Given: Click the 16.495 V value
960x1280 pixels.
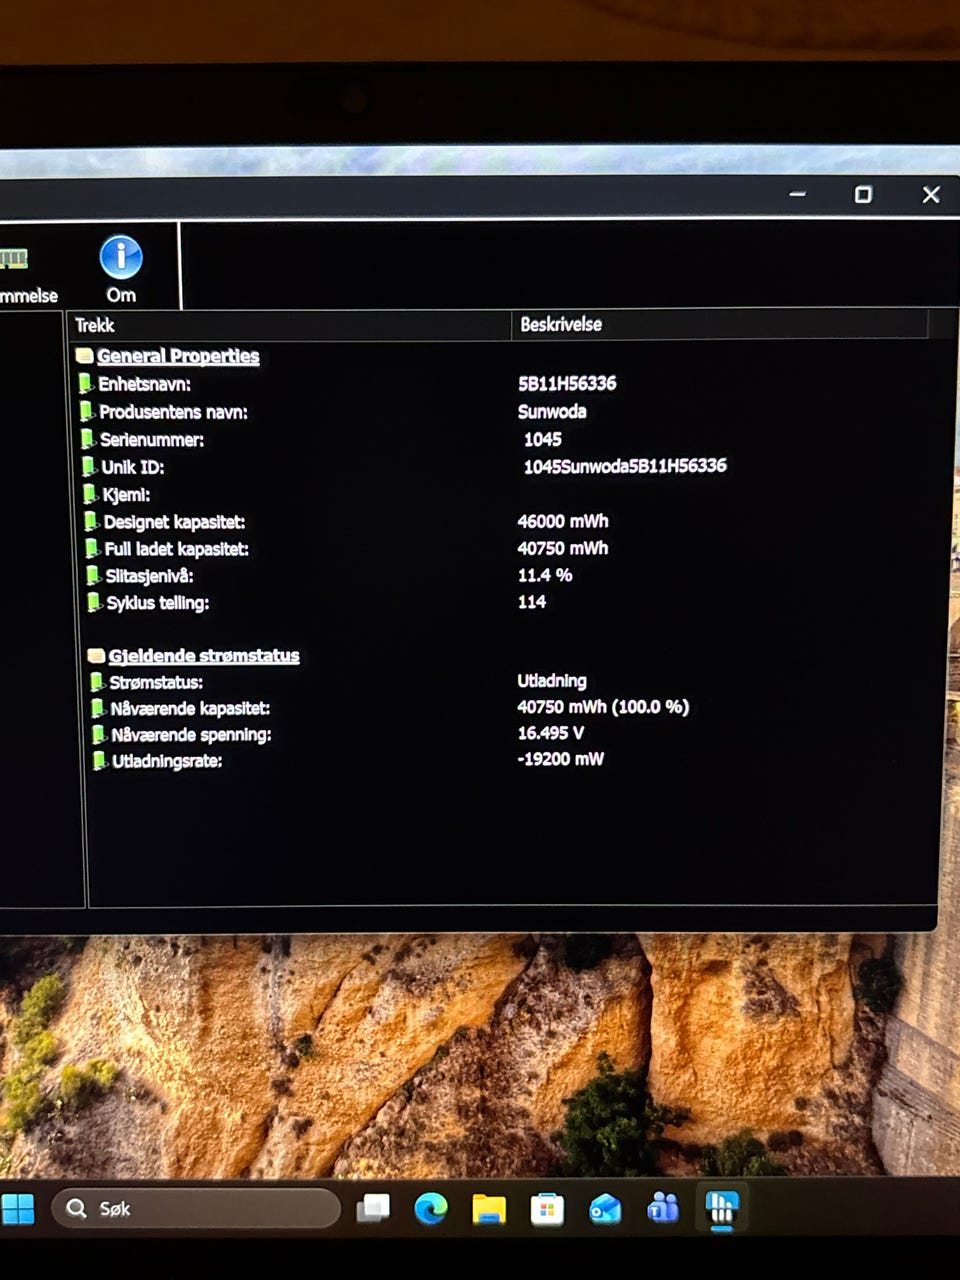Looking at the screenshot, I should (551, 733).
